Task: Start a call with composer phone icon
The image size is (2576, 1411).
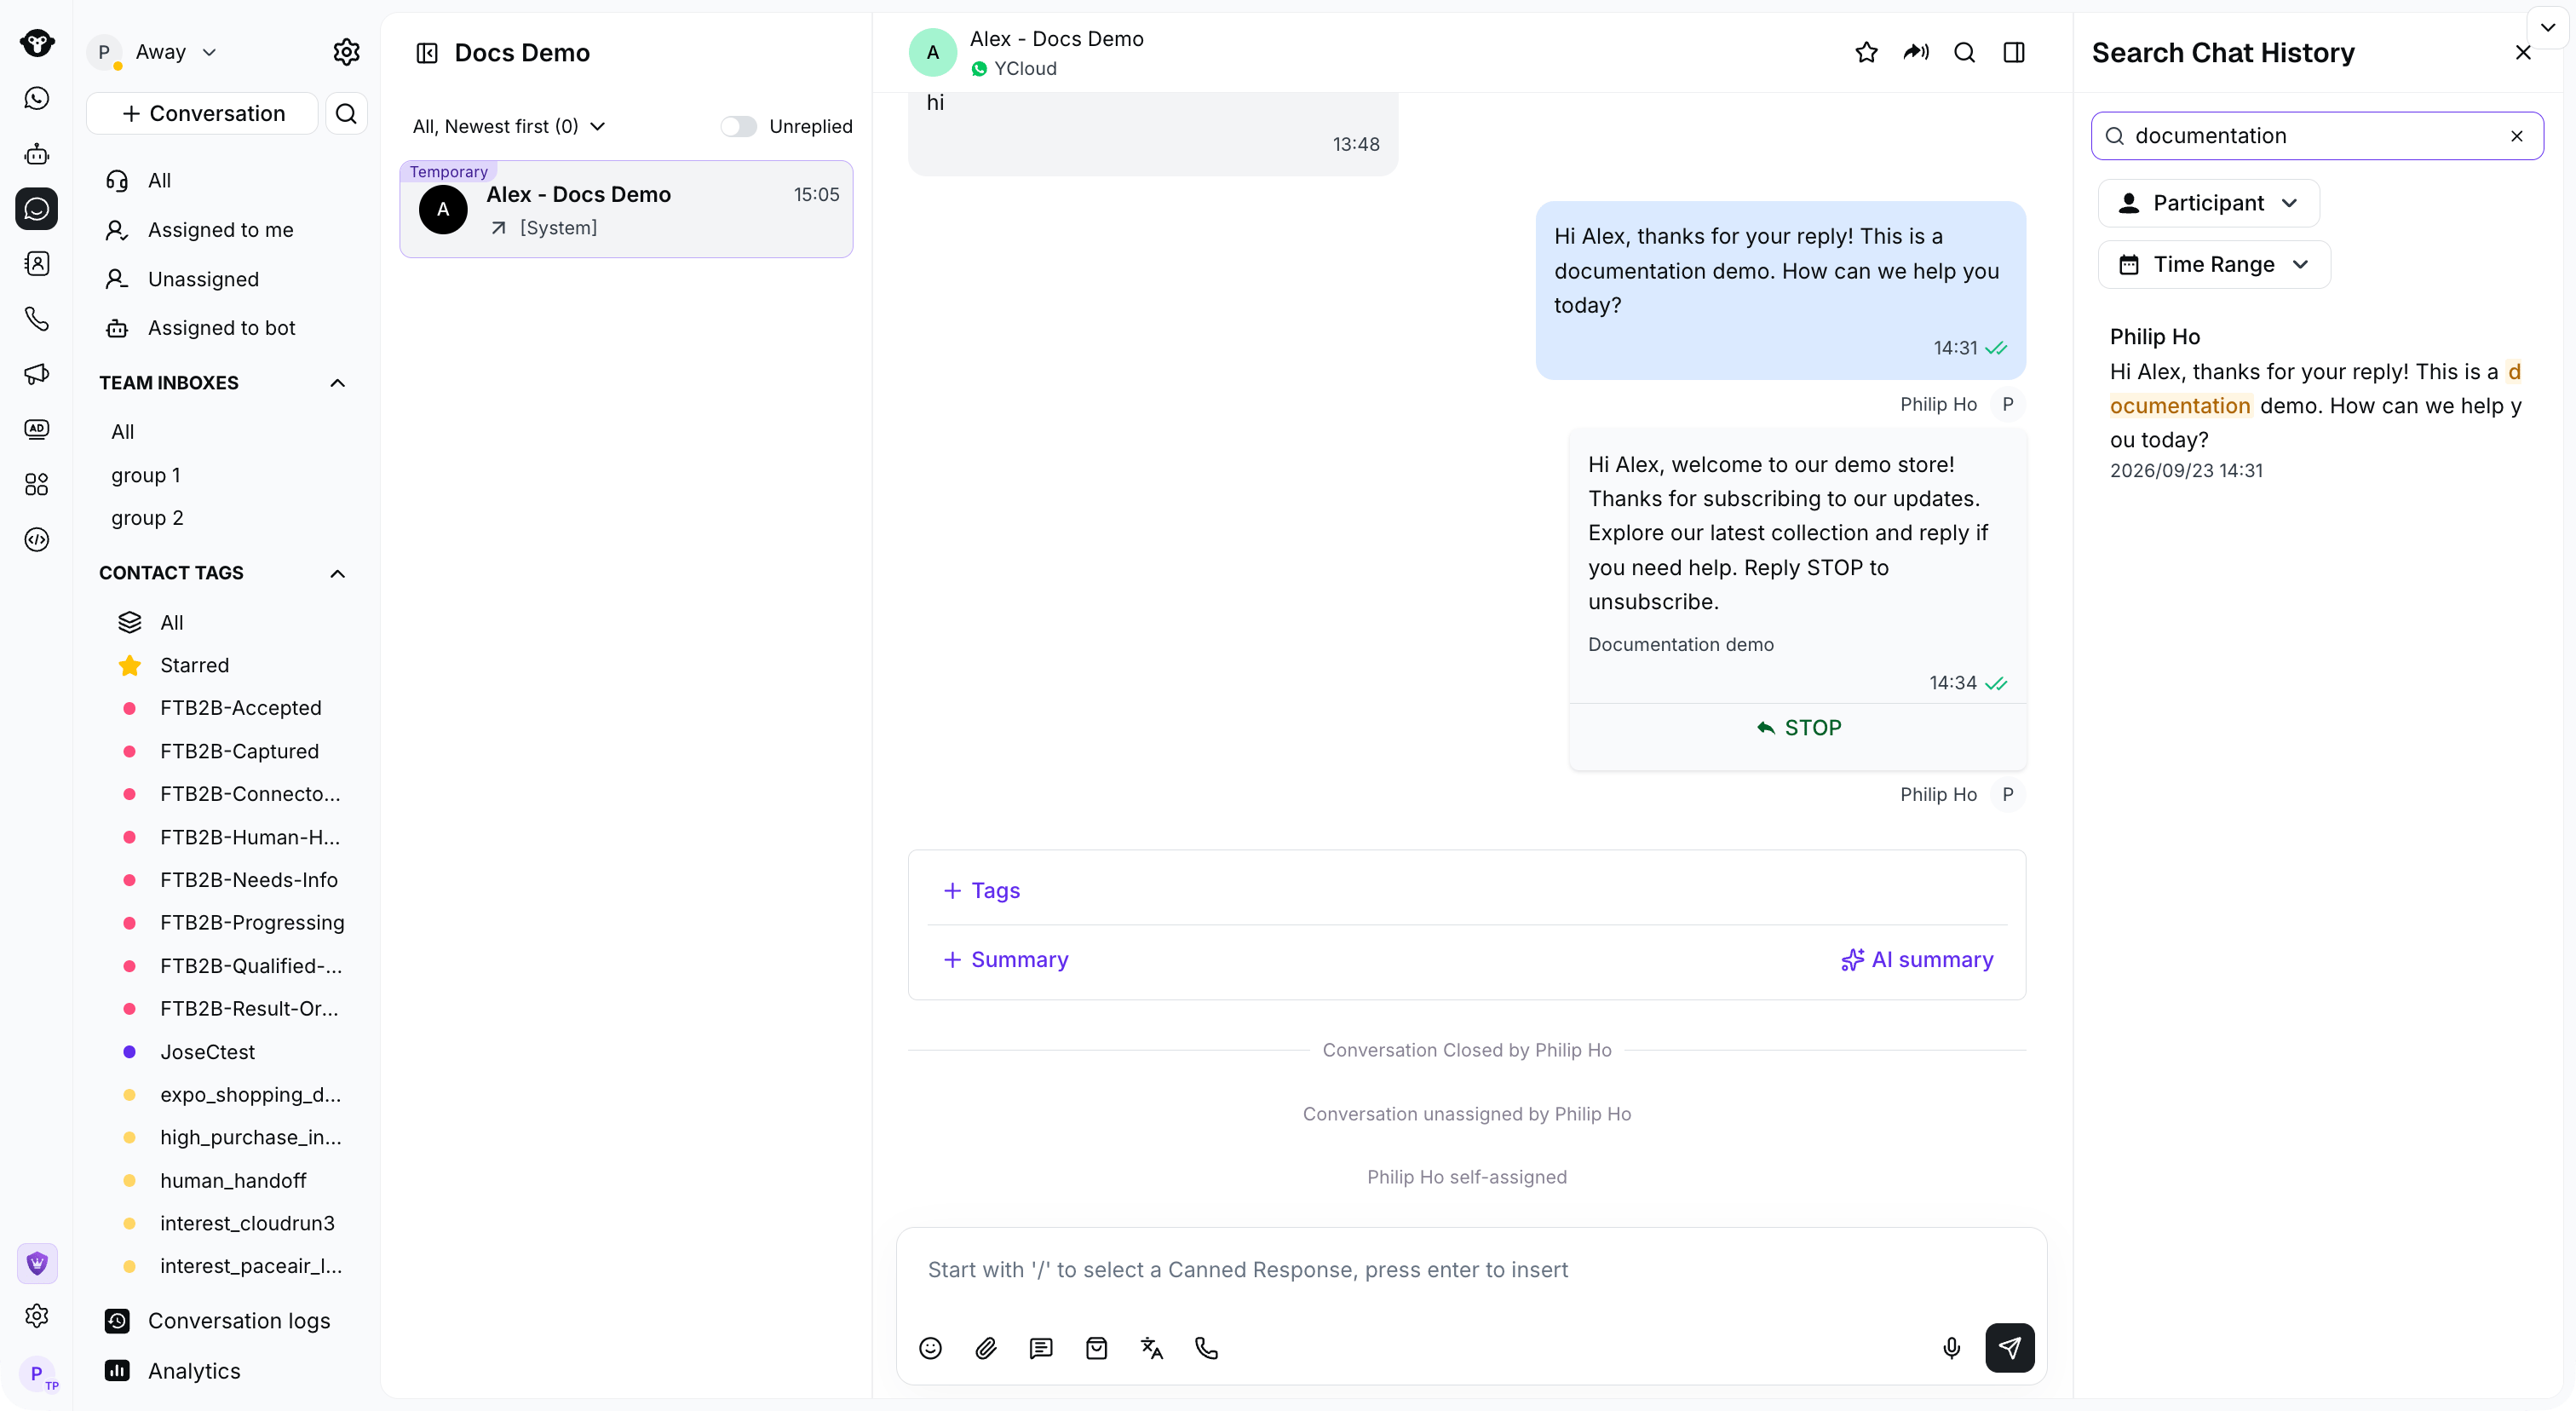Action: click(1207, 1349)
